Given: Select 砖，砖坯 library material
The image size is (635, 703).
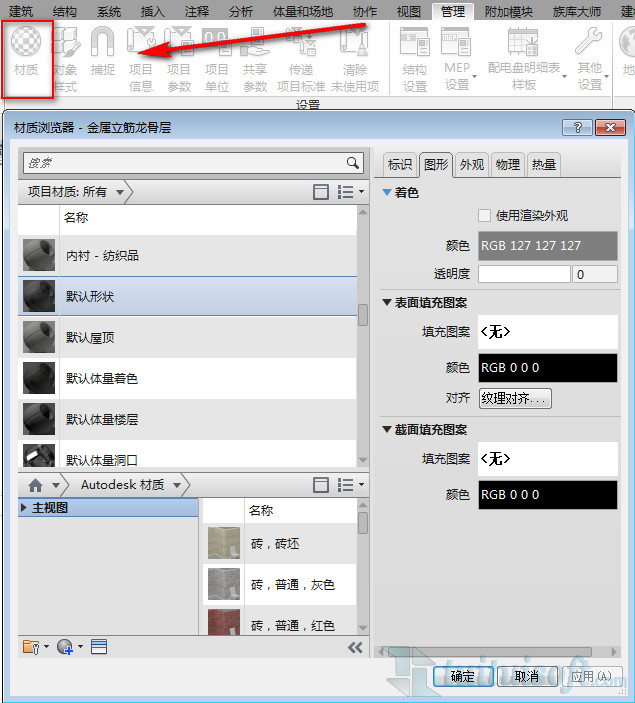Looking at the screenshot, I should point(280,543).
